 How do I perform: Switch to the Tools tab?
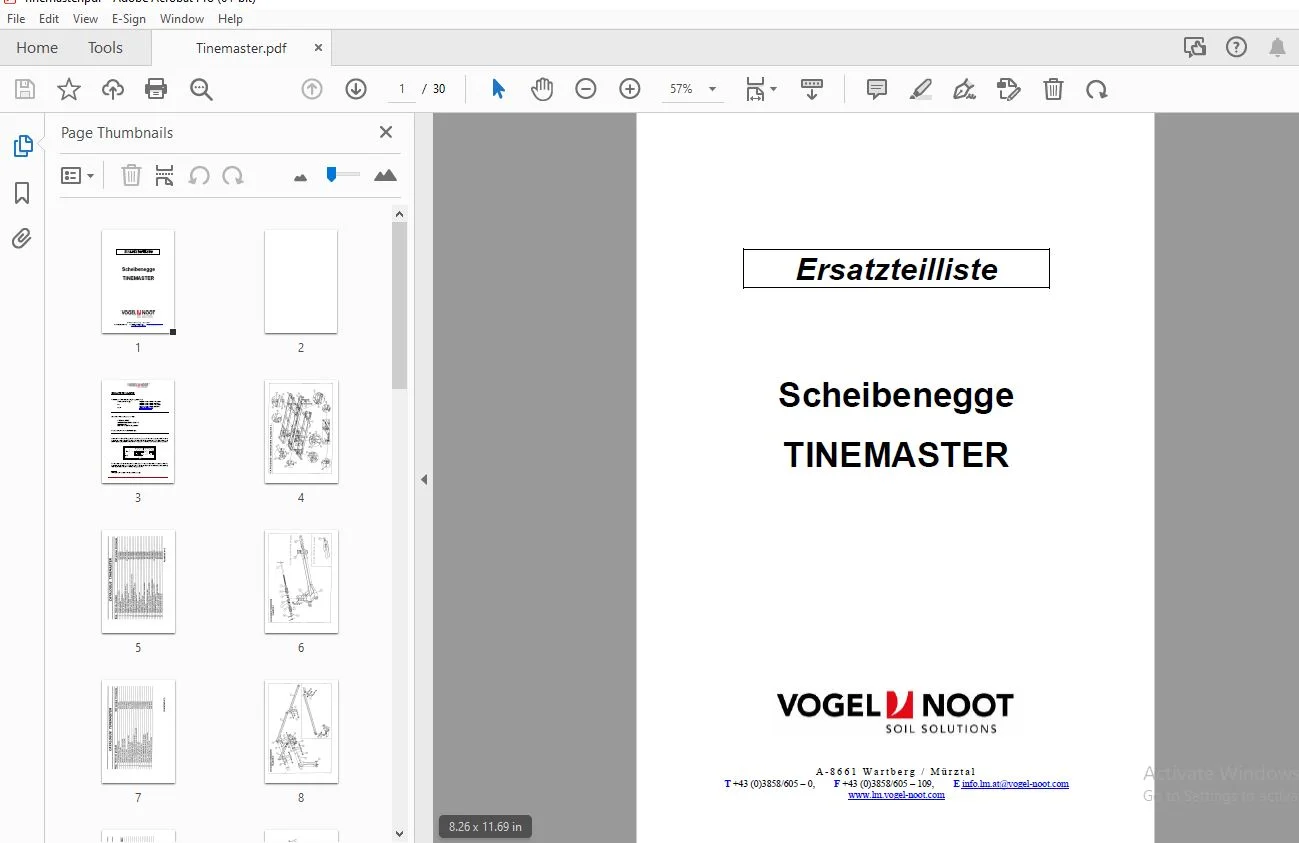[105, 48]
